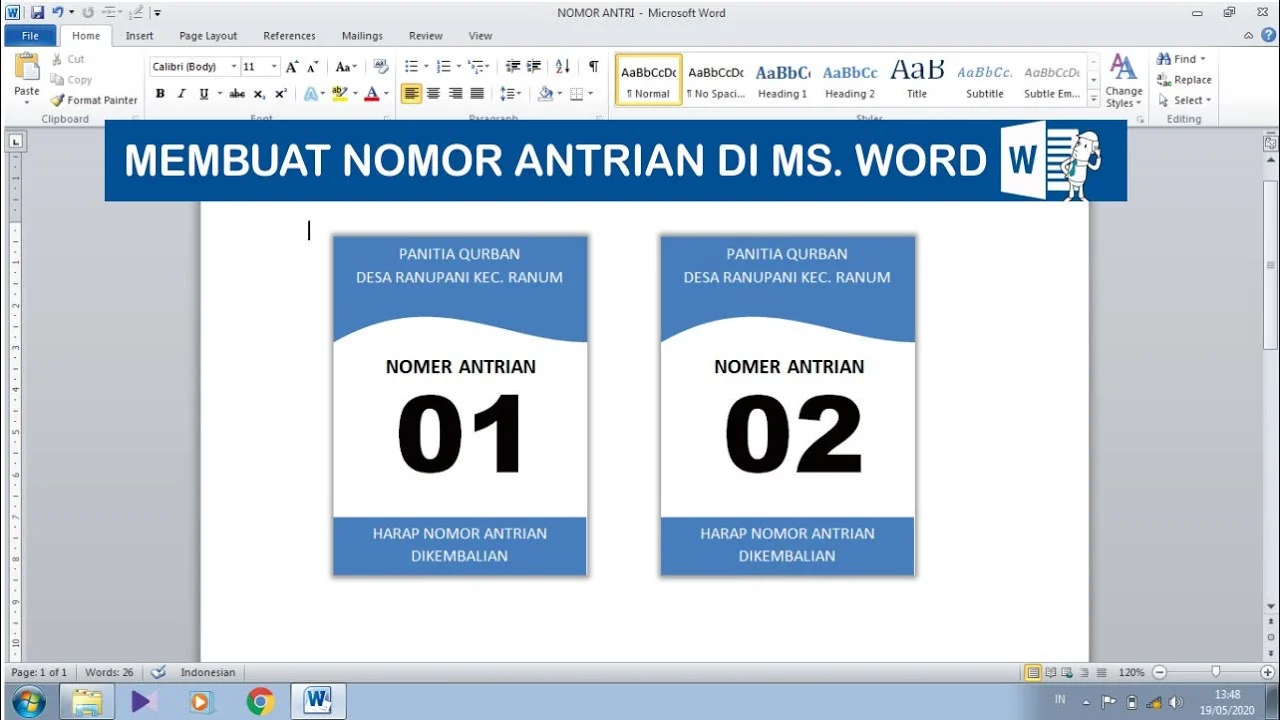Switch to the Mailings tab
Viewport: 1280px width, 720px height.
tap(362, 36)
